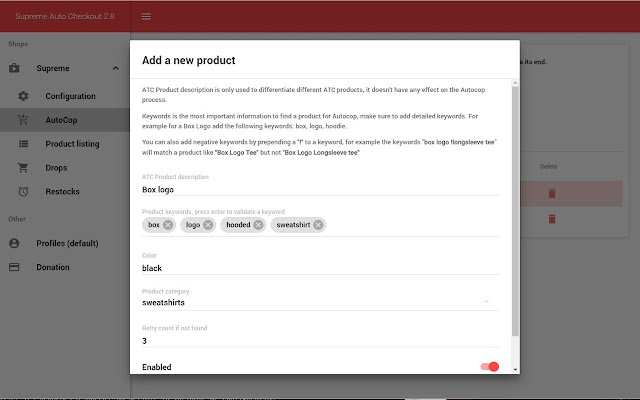Viewport: 640px width, 400px height.
Task: Click the Configuration gear icon
Action: coord(23,96)
